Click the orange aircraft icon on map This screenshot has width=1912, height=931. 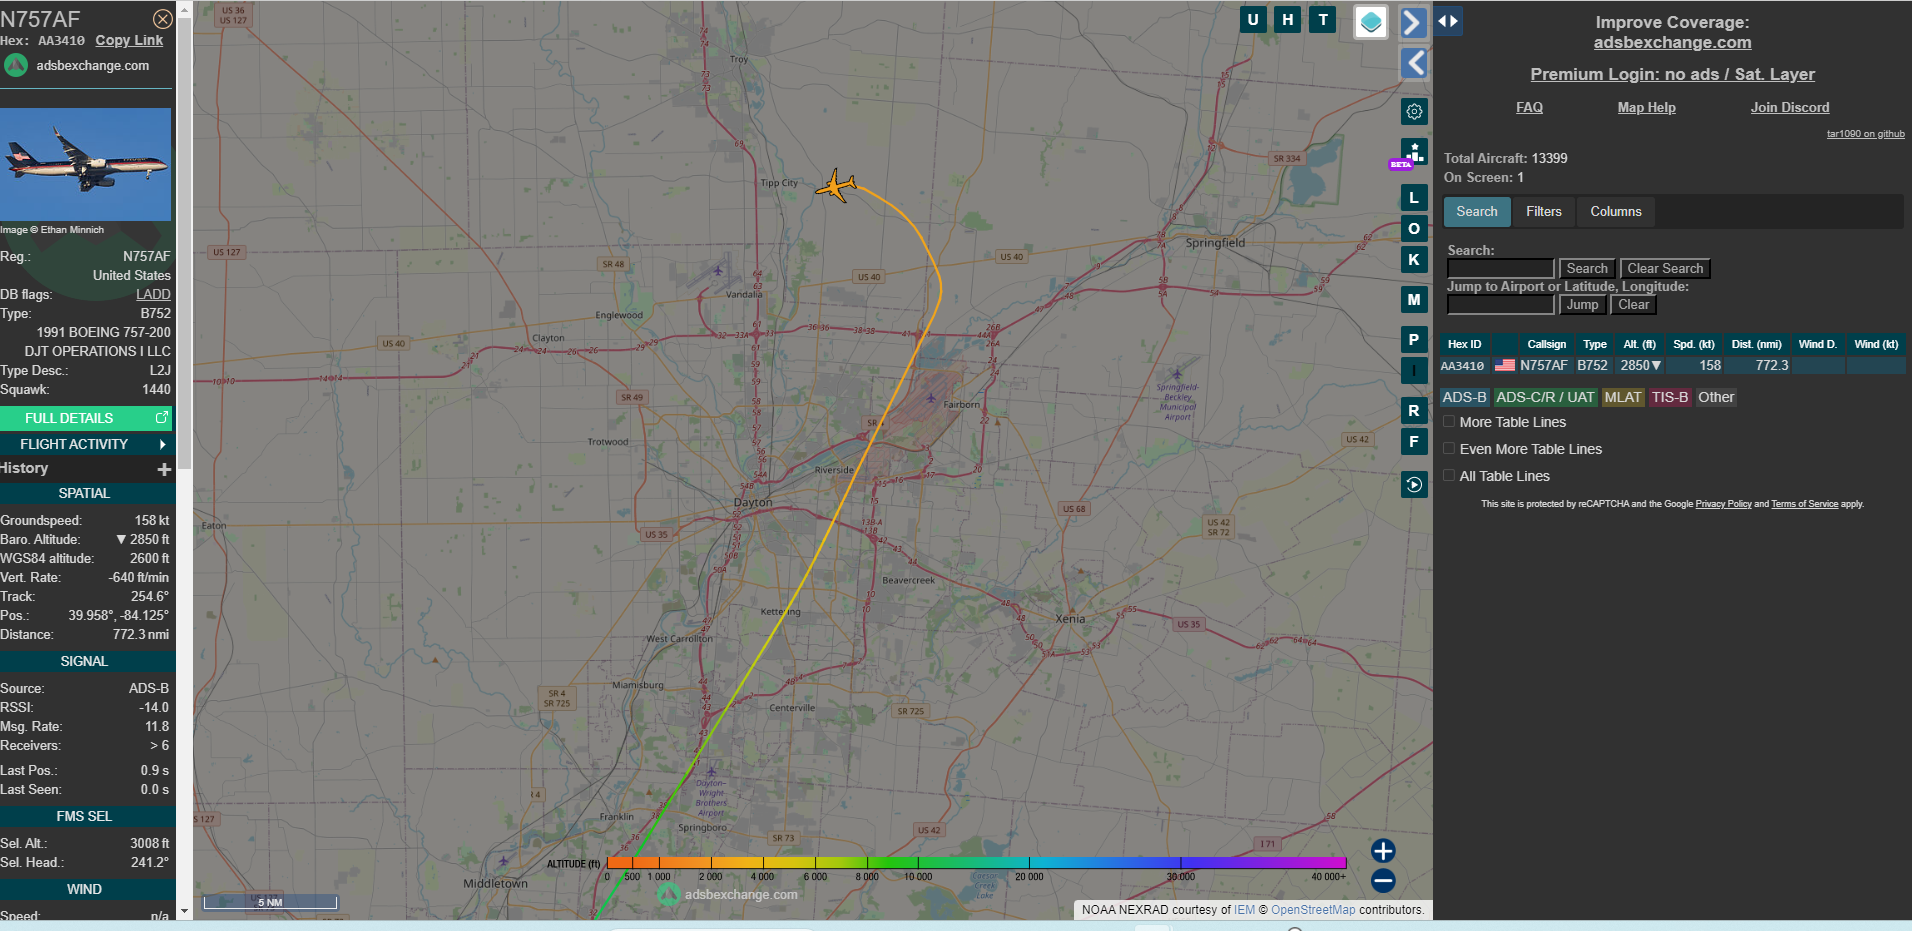[836, 186]
